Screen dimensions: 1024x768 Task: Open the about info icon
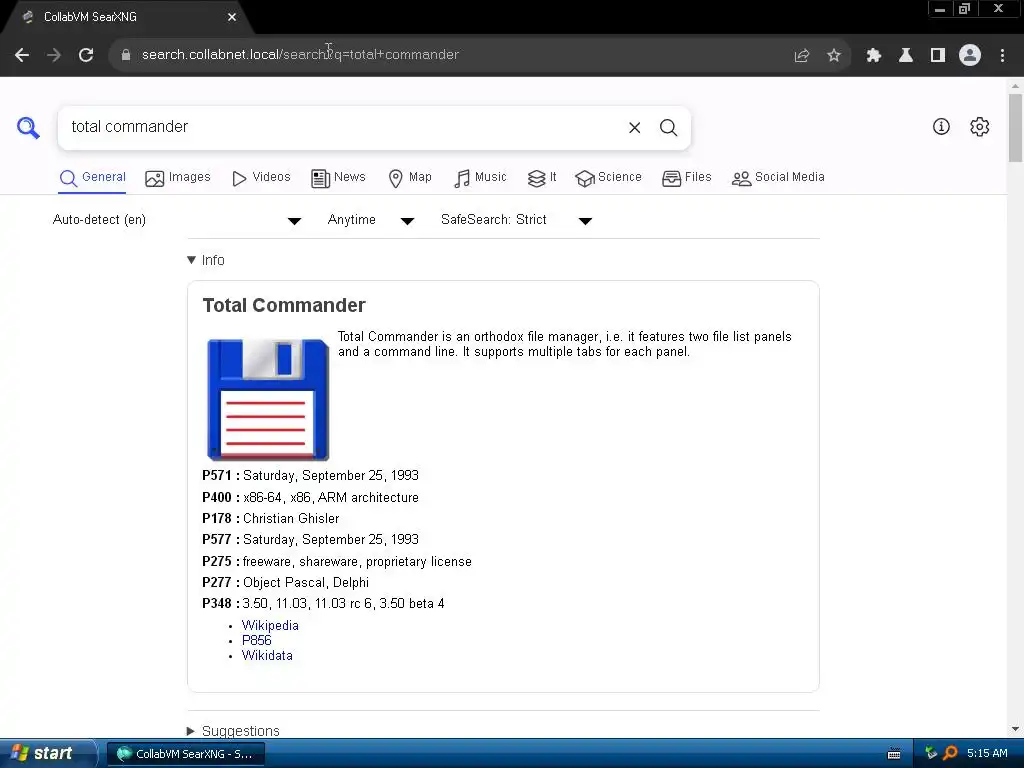[x=941, y=127]
